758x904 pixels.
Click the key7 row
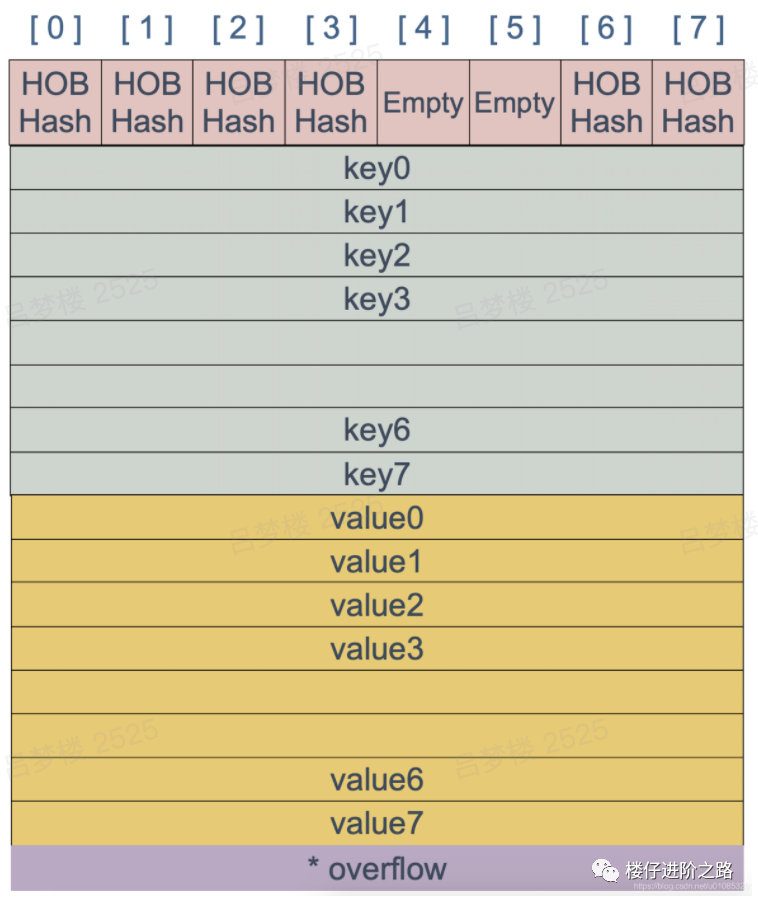coord(376,474)
